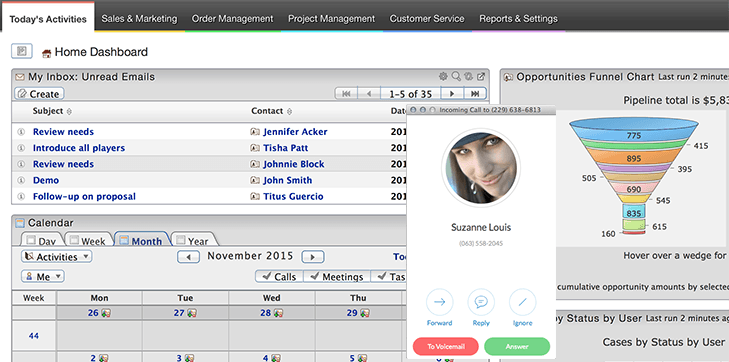Switch calendar to Day view
729x362 pixels.
[x=42, y=239]
